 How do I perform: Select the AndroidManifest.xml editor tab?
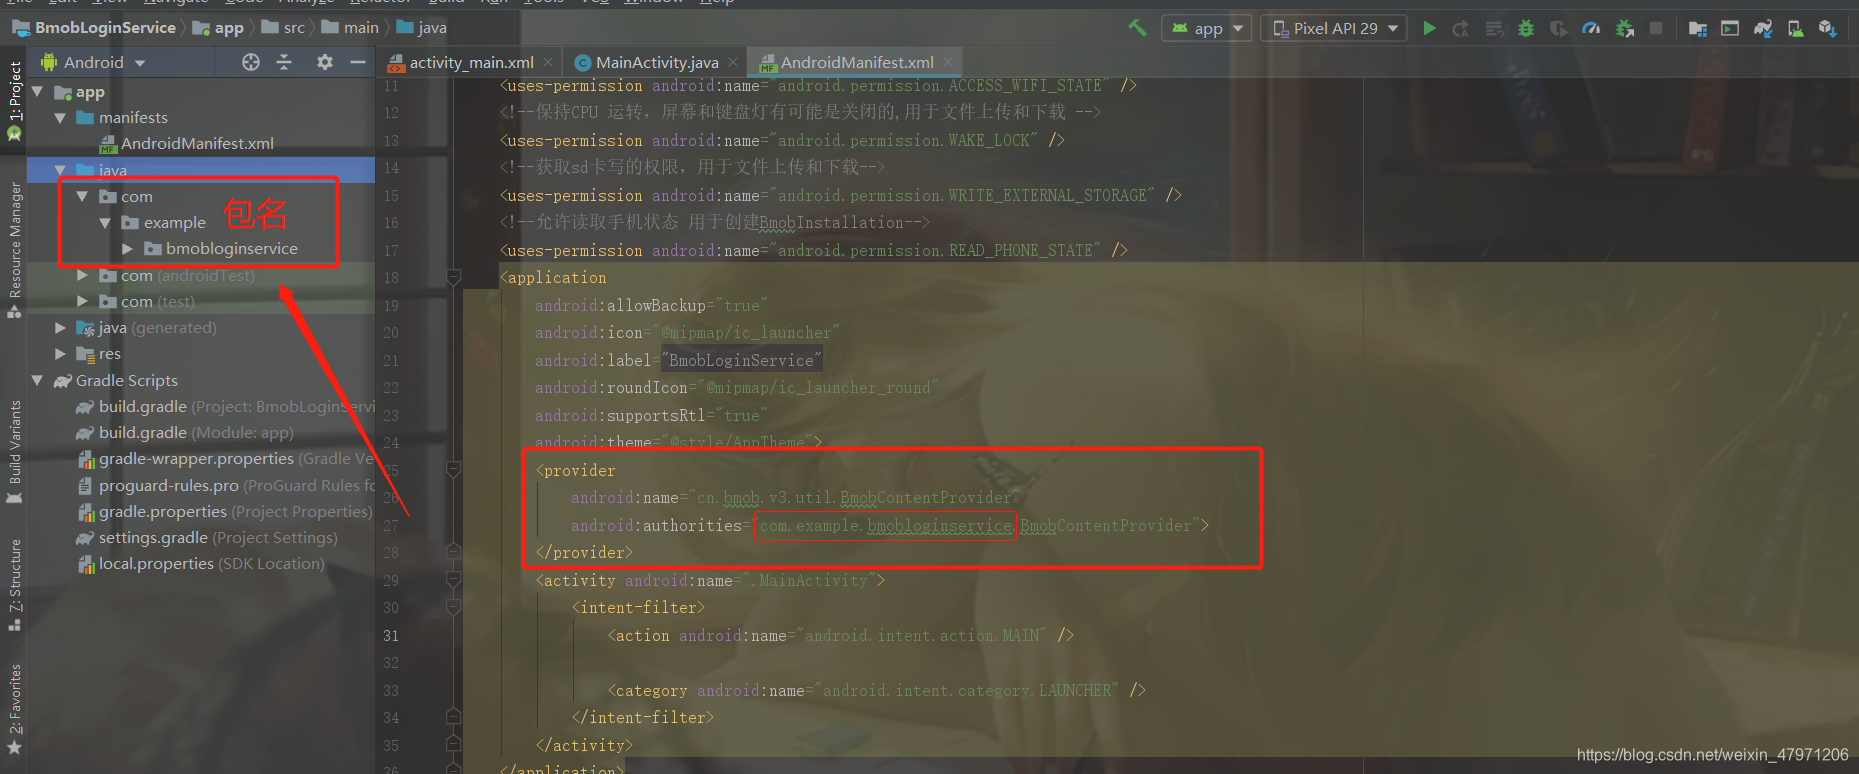[x=856, y=62]
